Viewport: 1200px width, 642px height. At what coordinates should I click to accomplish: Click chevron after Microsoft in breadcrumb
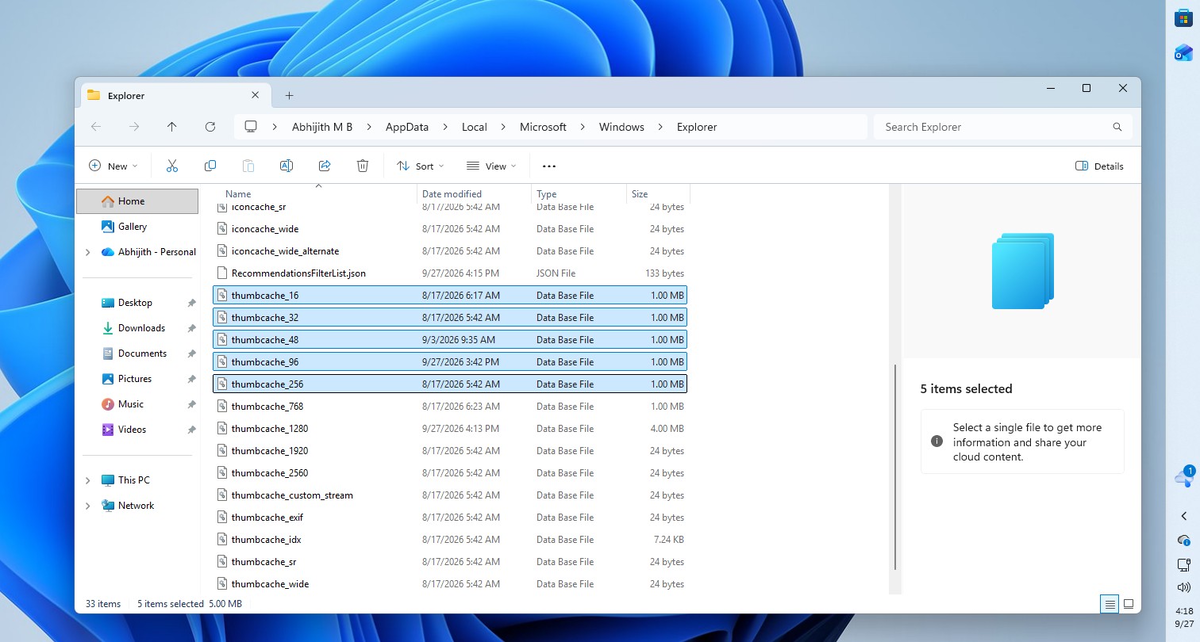(x=583, y=127)
